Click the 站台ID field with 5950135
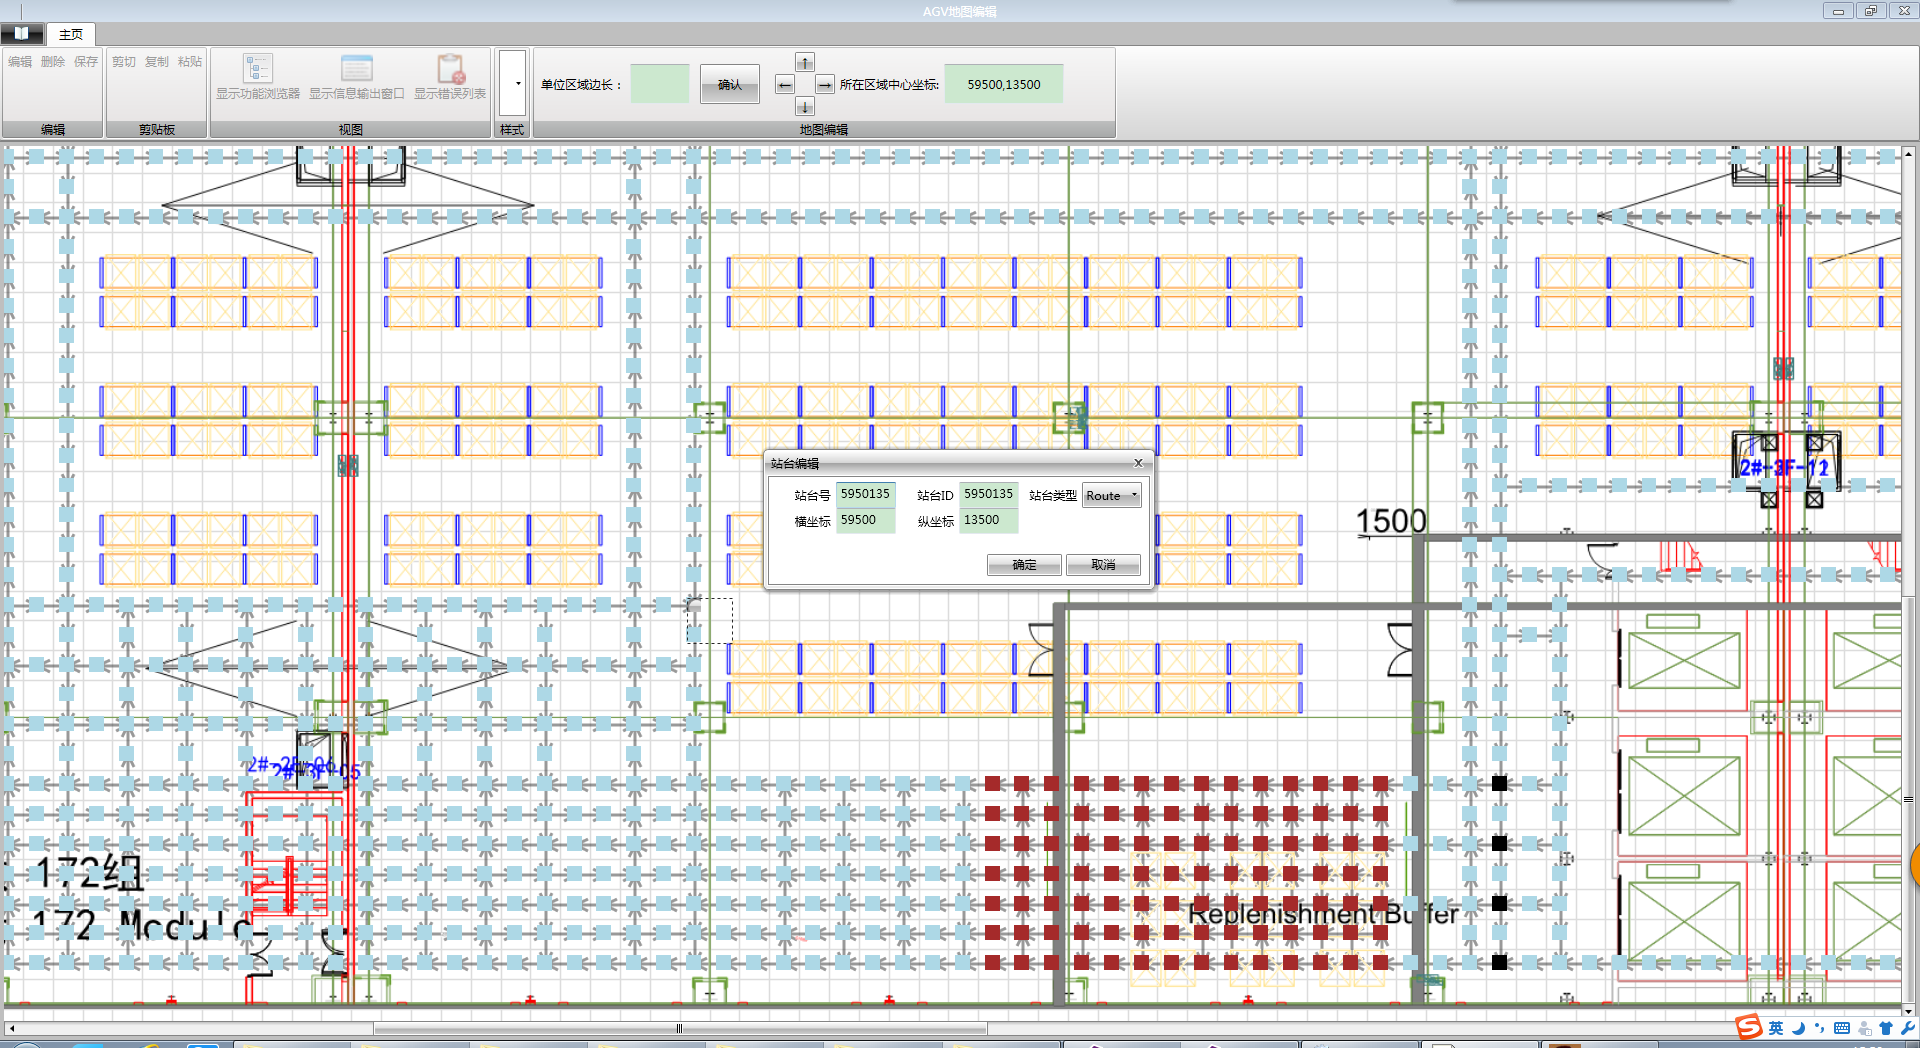 coord(989,494)
